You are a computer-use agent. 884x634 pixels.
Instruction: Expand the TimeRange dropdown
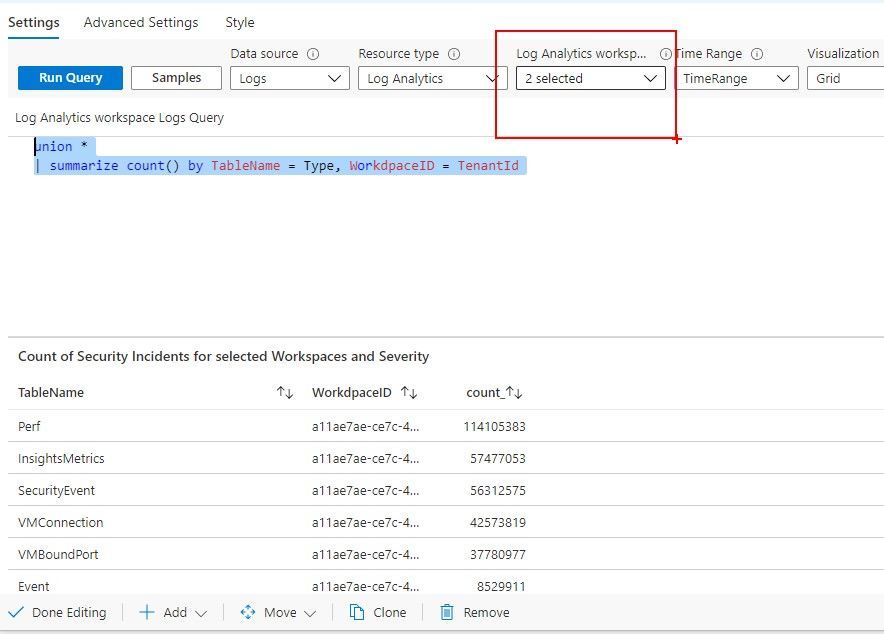736,77
